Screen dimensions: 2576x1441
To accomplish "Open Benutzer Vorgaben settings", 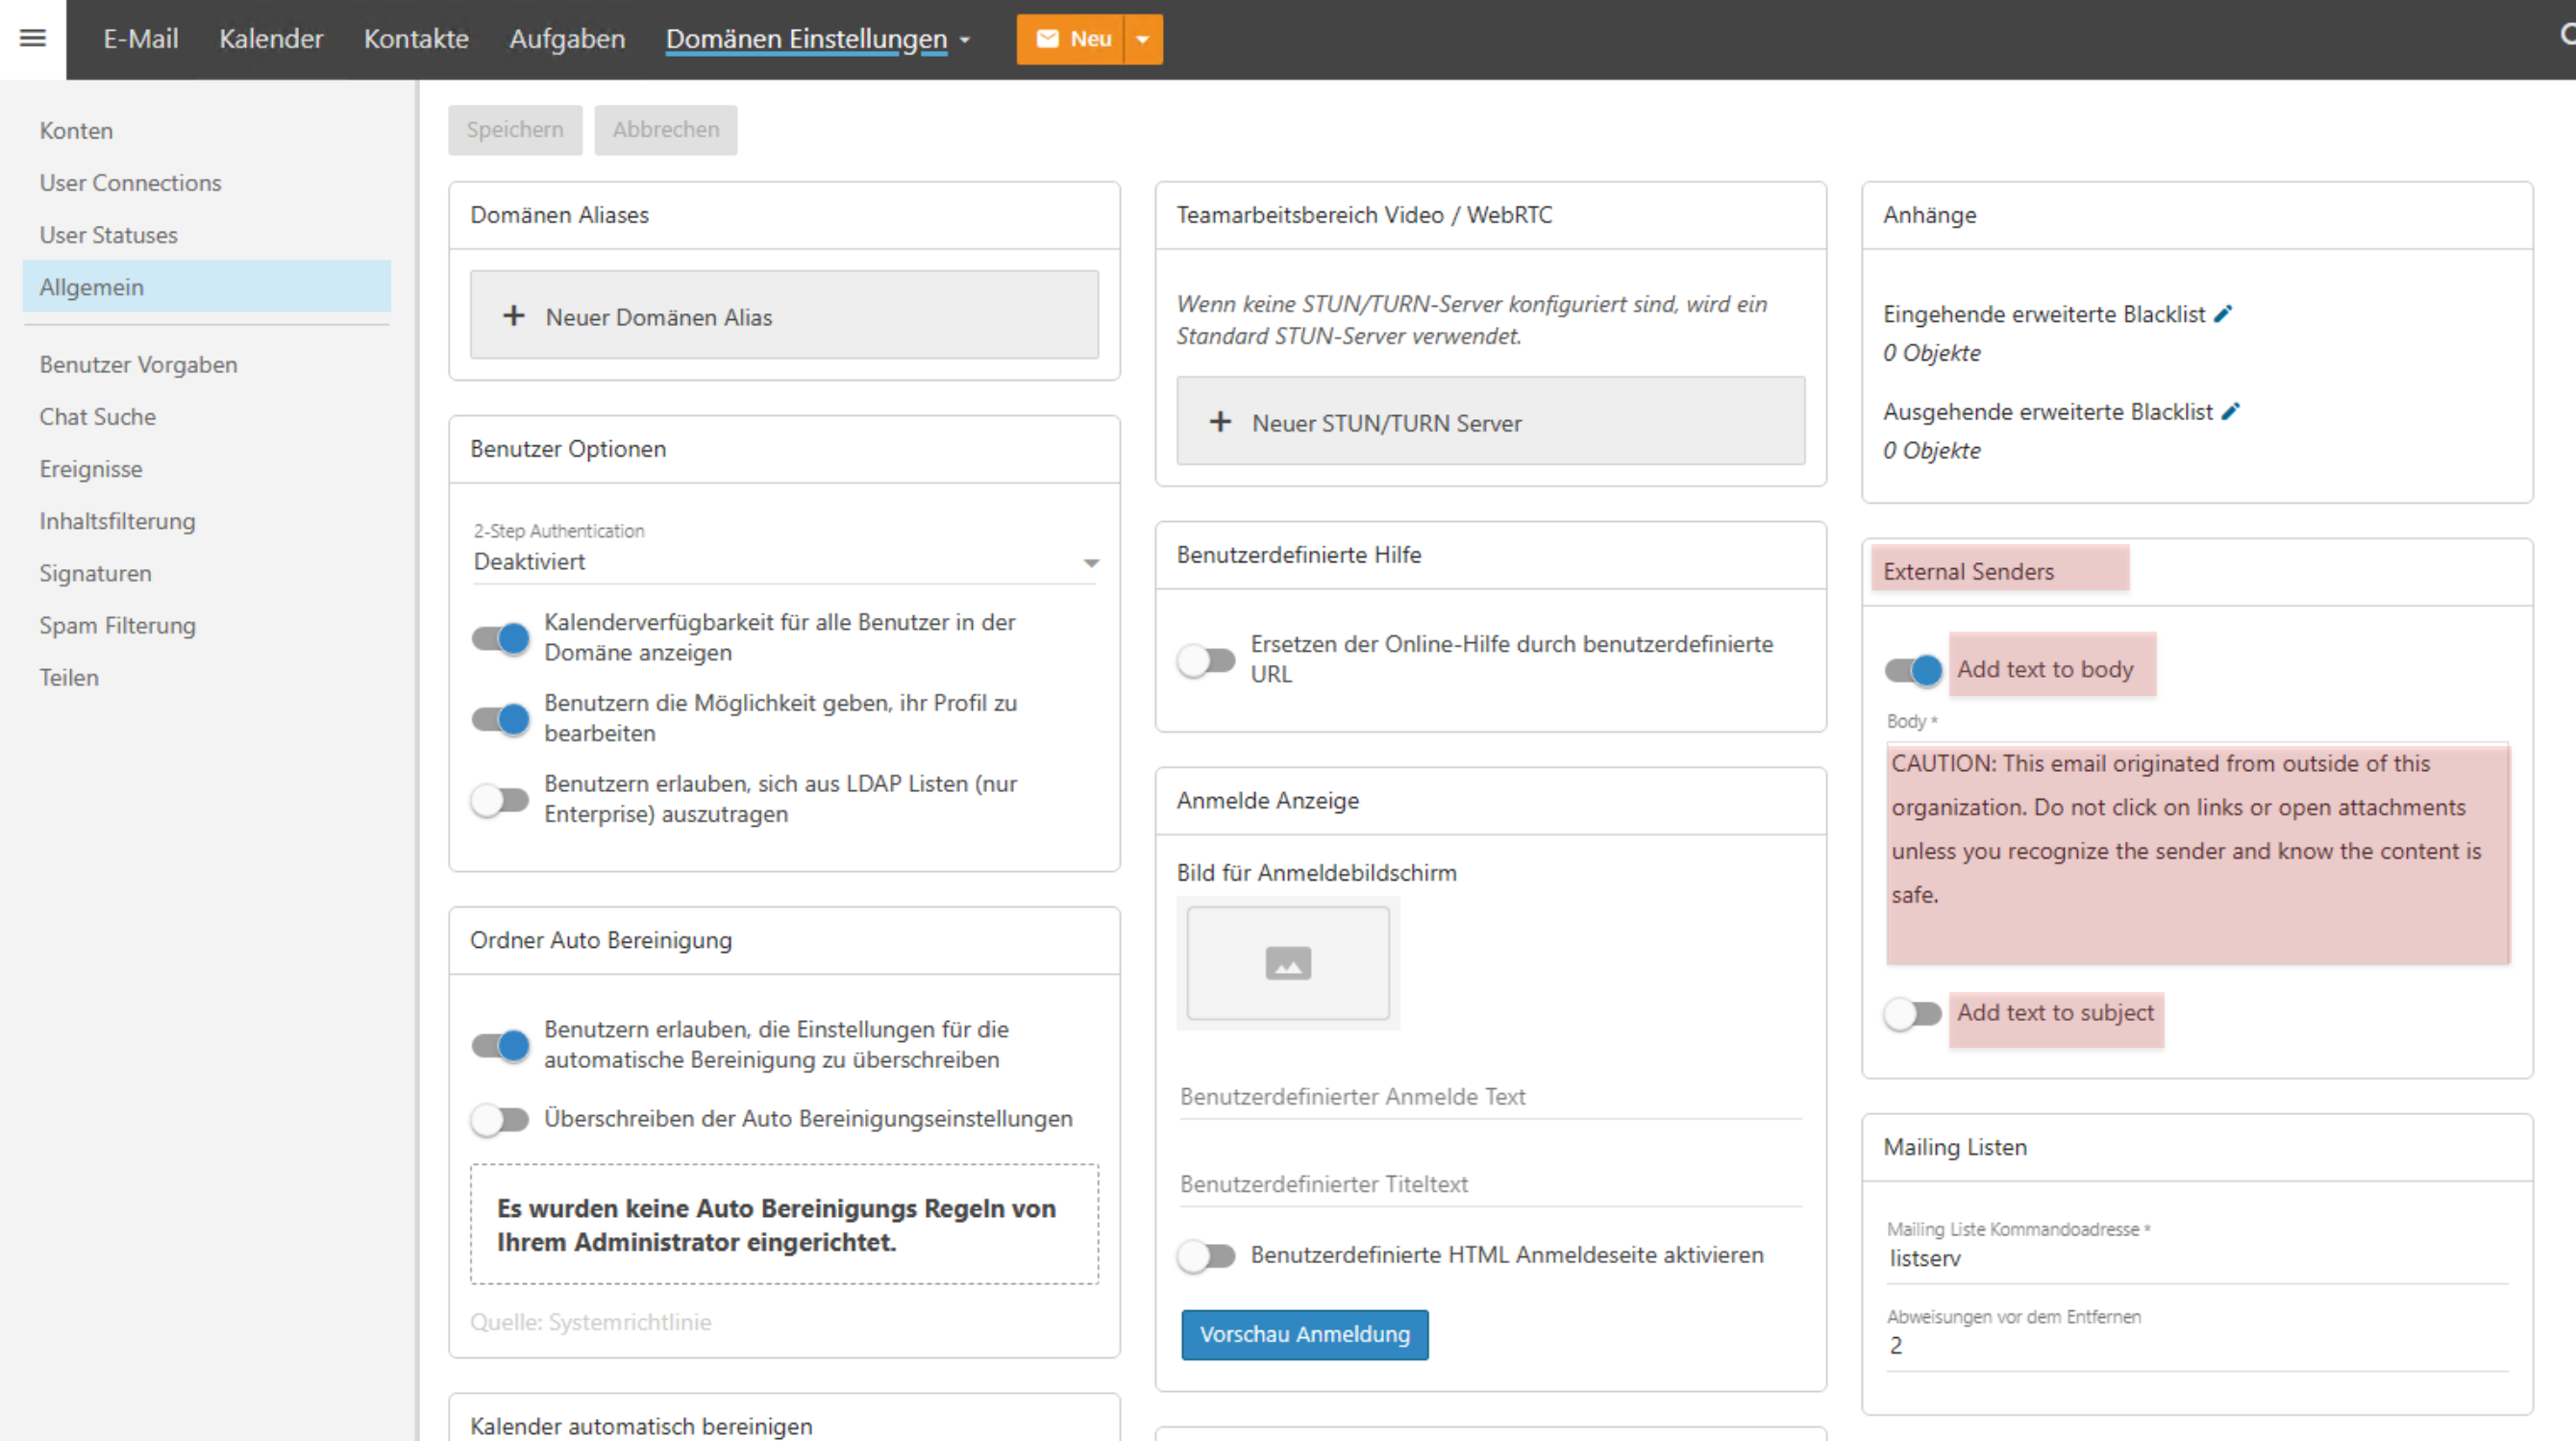I will point(206,365).
